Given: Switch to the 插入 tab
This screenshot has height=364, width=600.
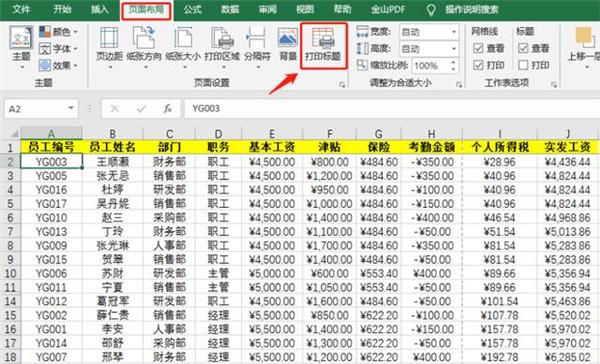Looking at the screenshot, I should tap(99, 9).
